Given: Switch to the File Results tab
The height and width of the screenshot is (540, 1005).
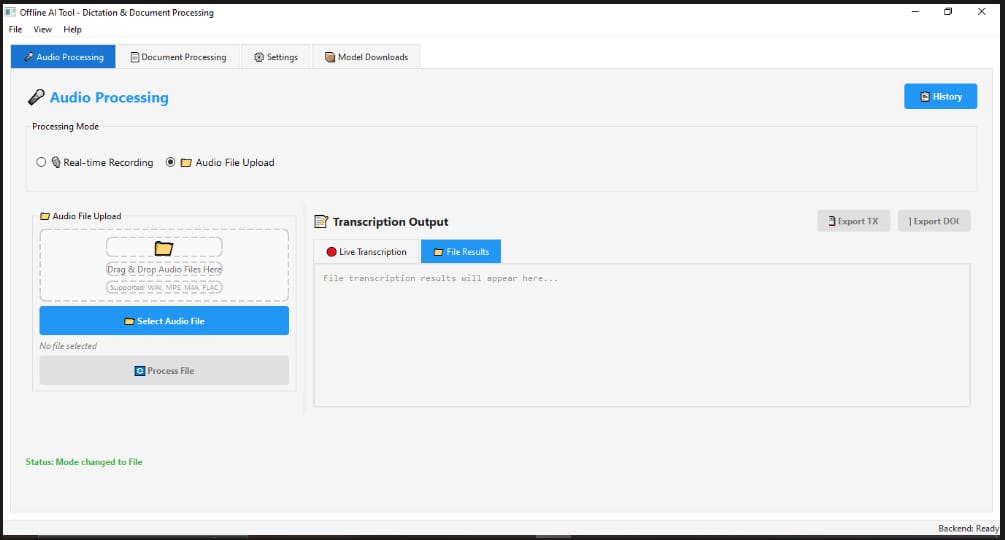Looking at the screenshot, I should 461,252.
